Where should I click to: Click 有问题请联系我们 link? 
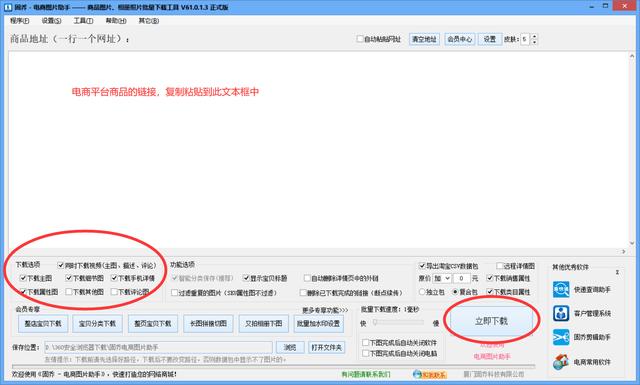(x=366, y=374)
